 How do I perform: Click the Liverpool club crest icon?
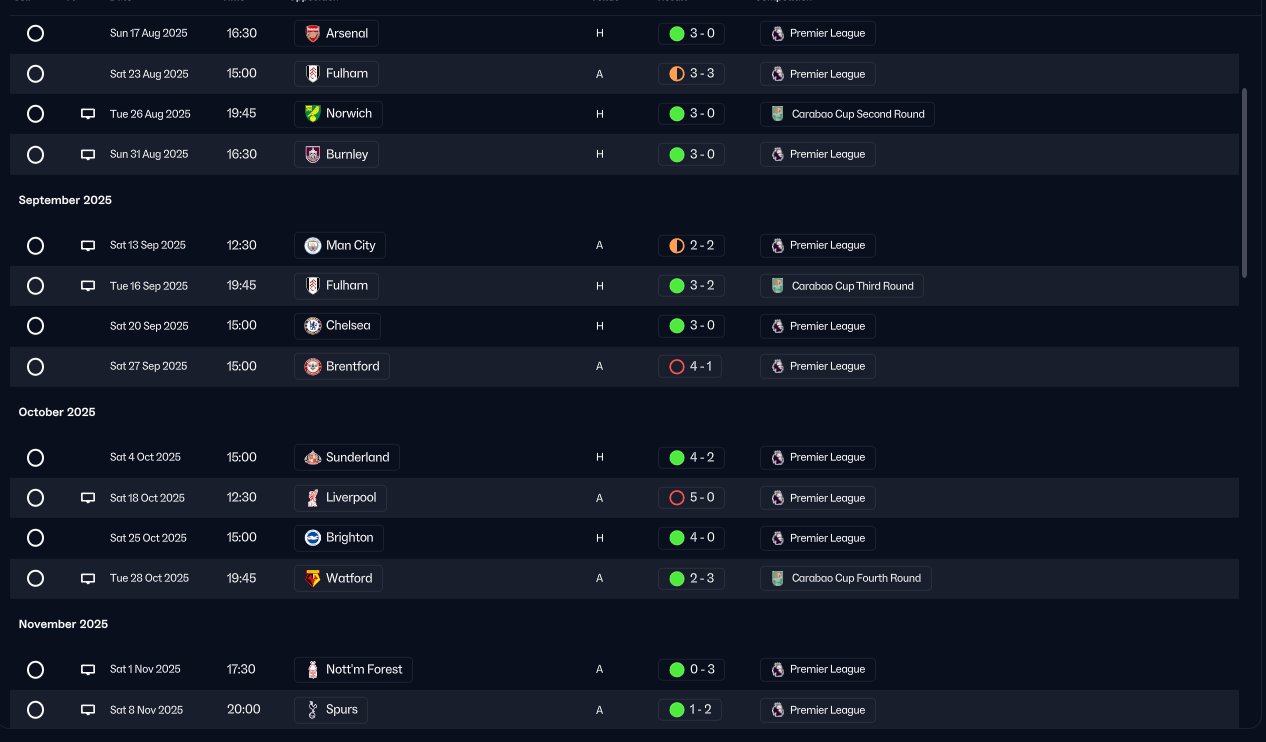pos(312,498)
